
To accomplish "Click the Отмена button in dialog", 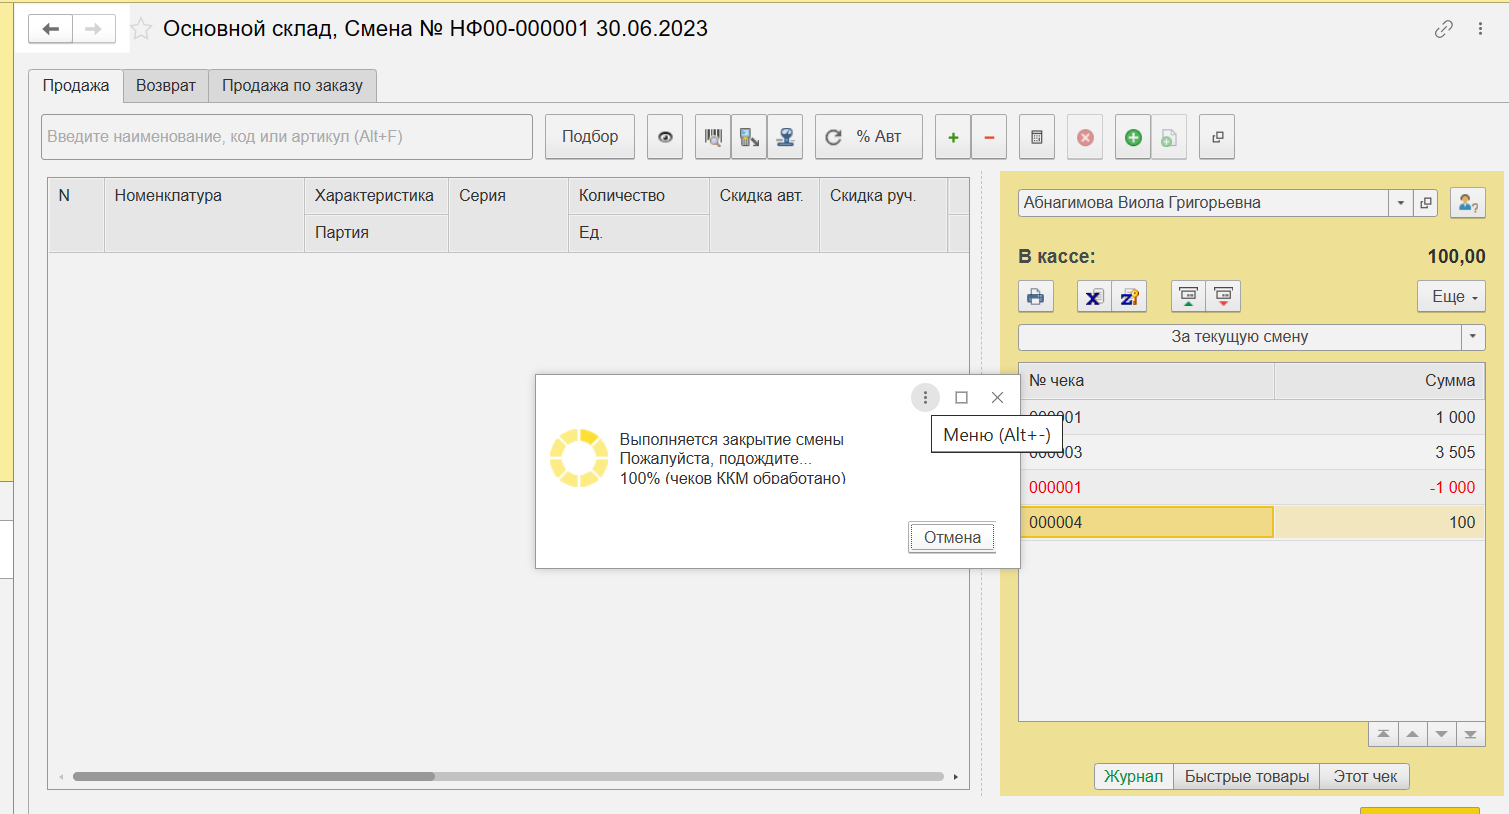I will coord(952,538).
